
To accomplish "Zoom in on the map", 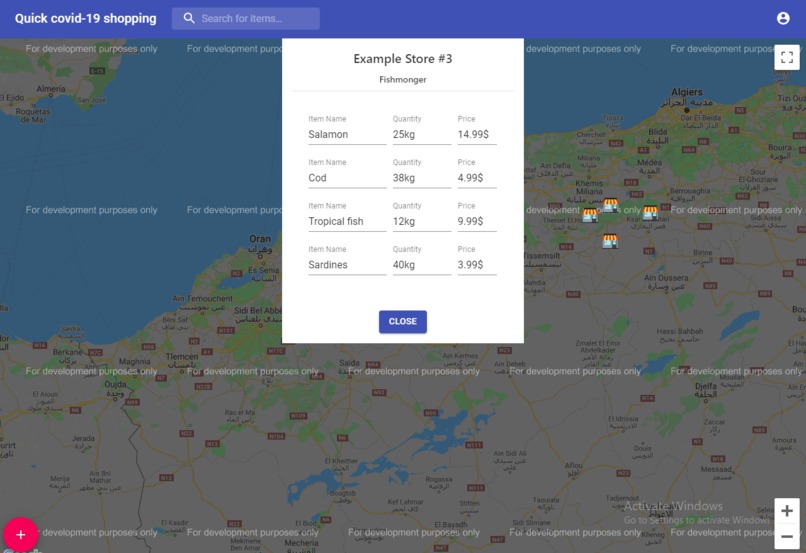I will click(787, 511).
